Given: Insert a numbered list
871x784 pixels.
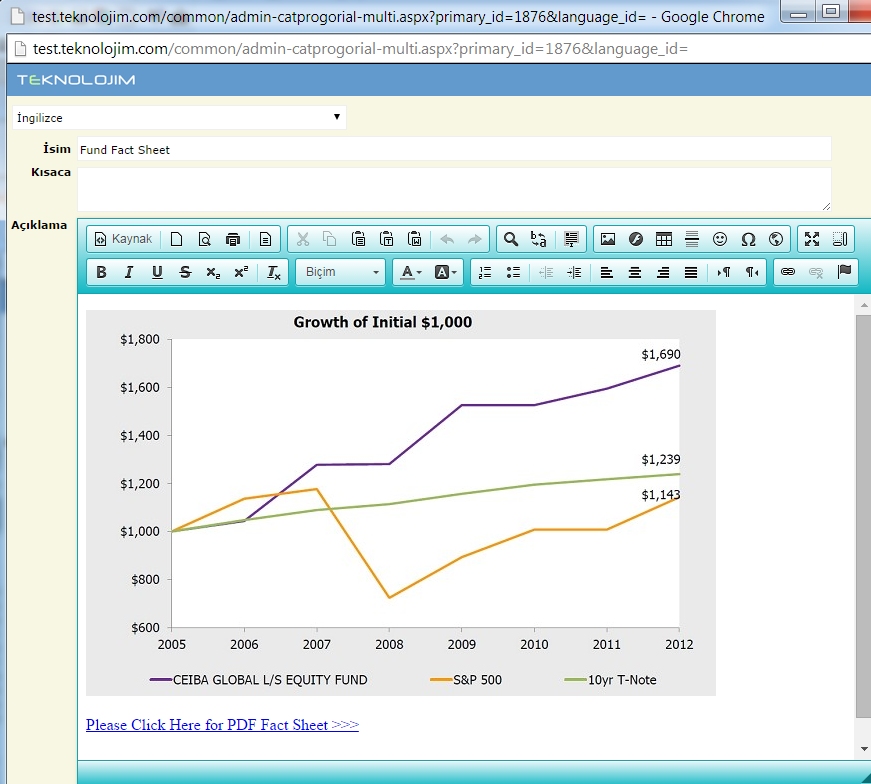Looking at the screenshot, I should click(x=485, y=272).
